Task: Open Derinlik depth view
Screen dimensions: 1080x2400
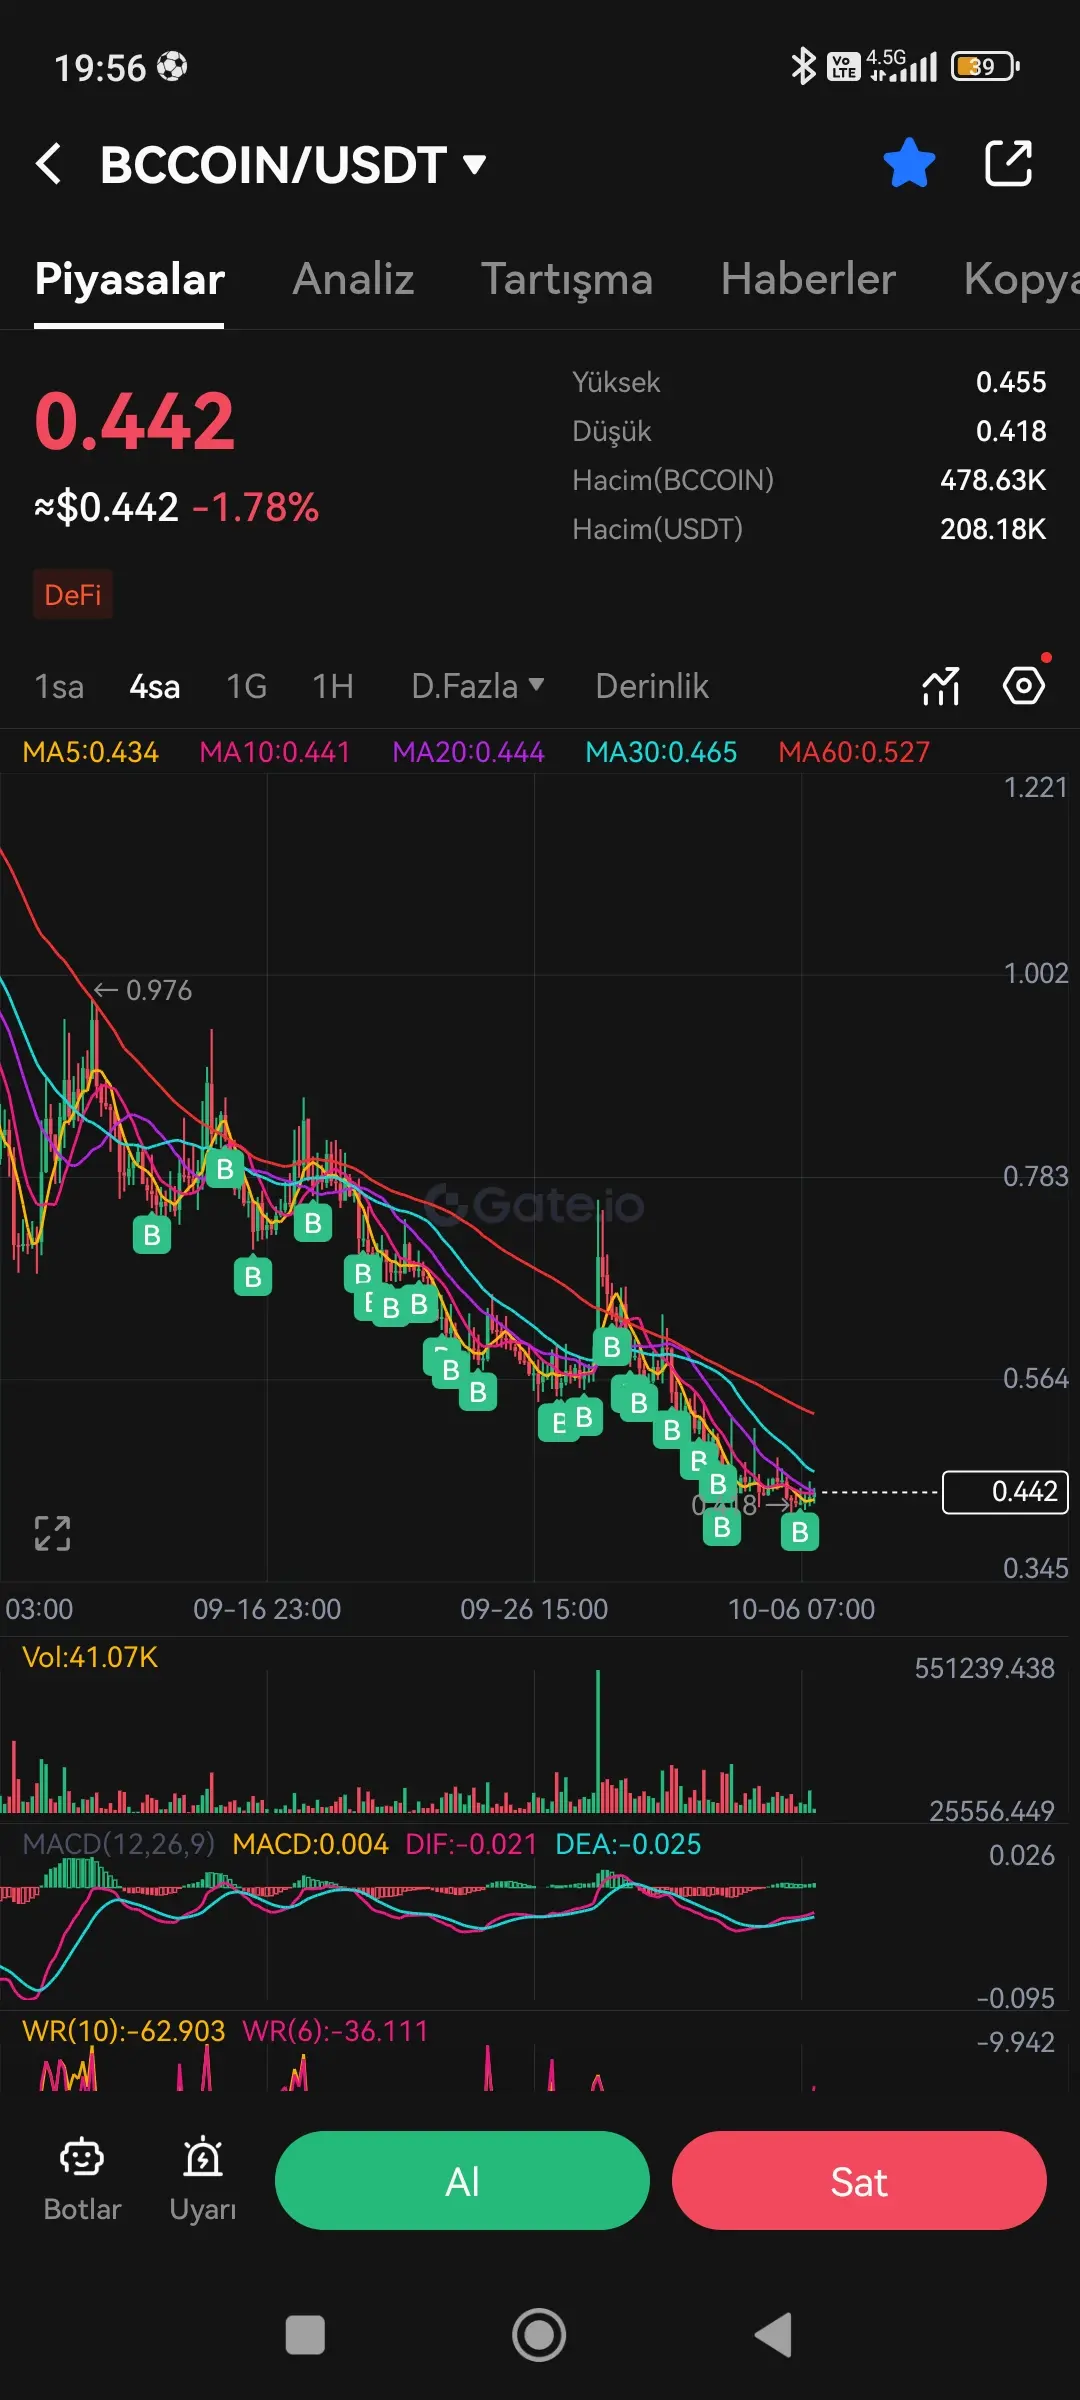Action: click(652, 686)
